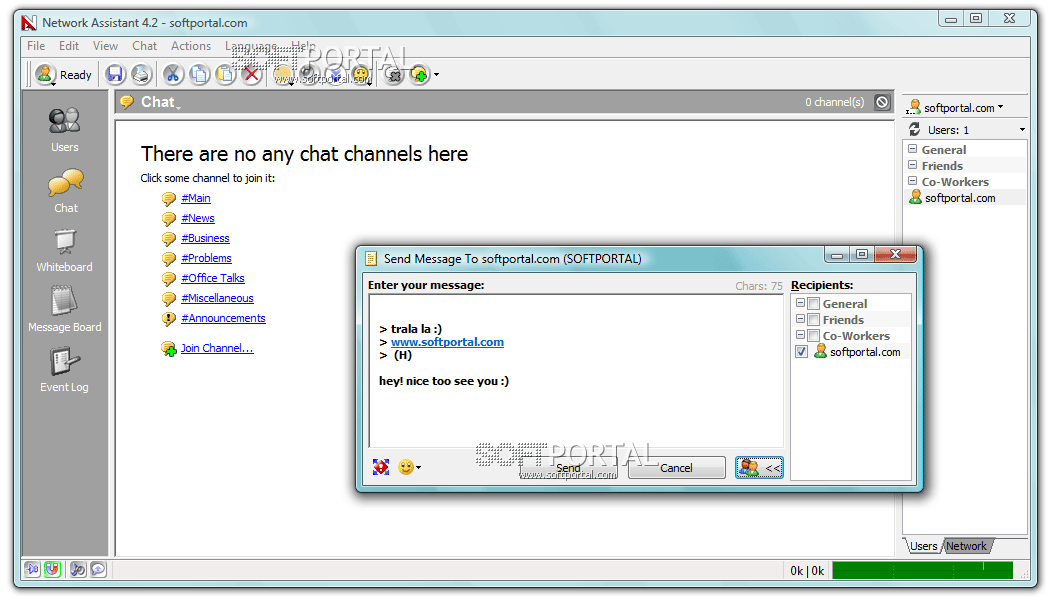
Task: Click the Save toolbar icon
Action: tap(115, 74)
